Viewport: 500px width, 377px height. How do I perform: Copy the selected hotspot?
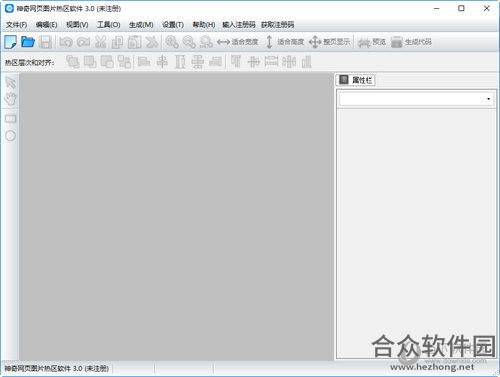pyautogui.click(x=117, y=42)
